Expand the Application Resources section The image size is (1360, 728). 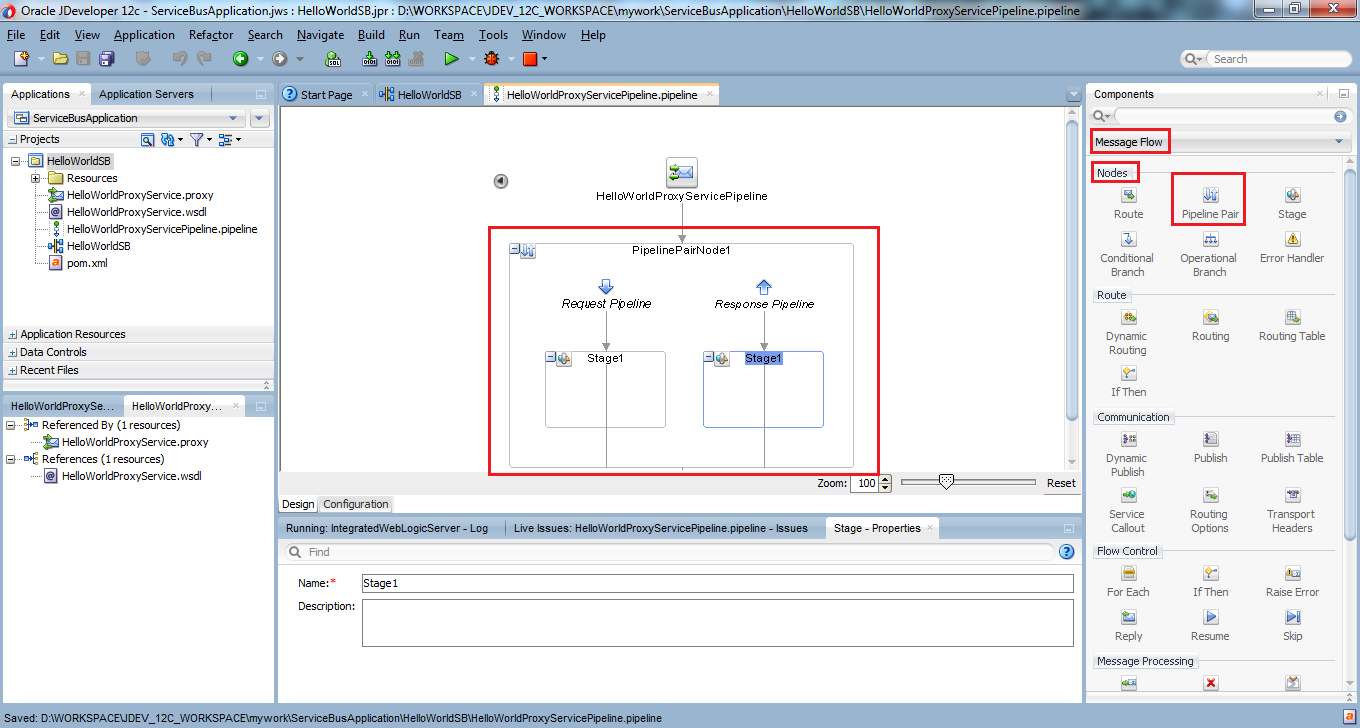pos(13,334)
